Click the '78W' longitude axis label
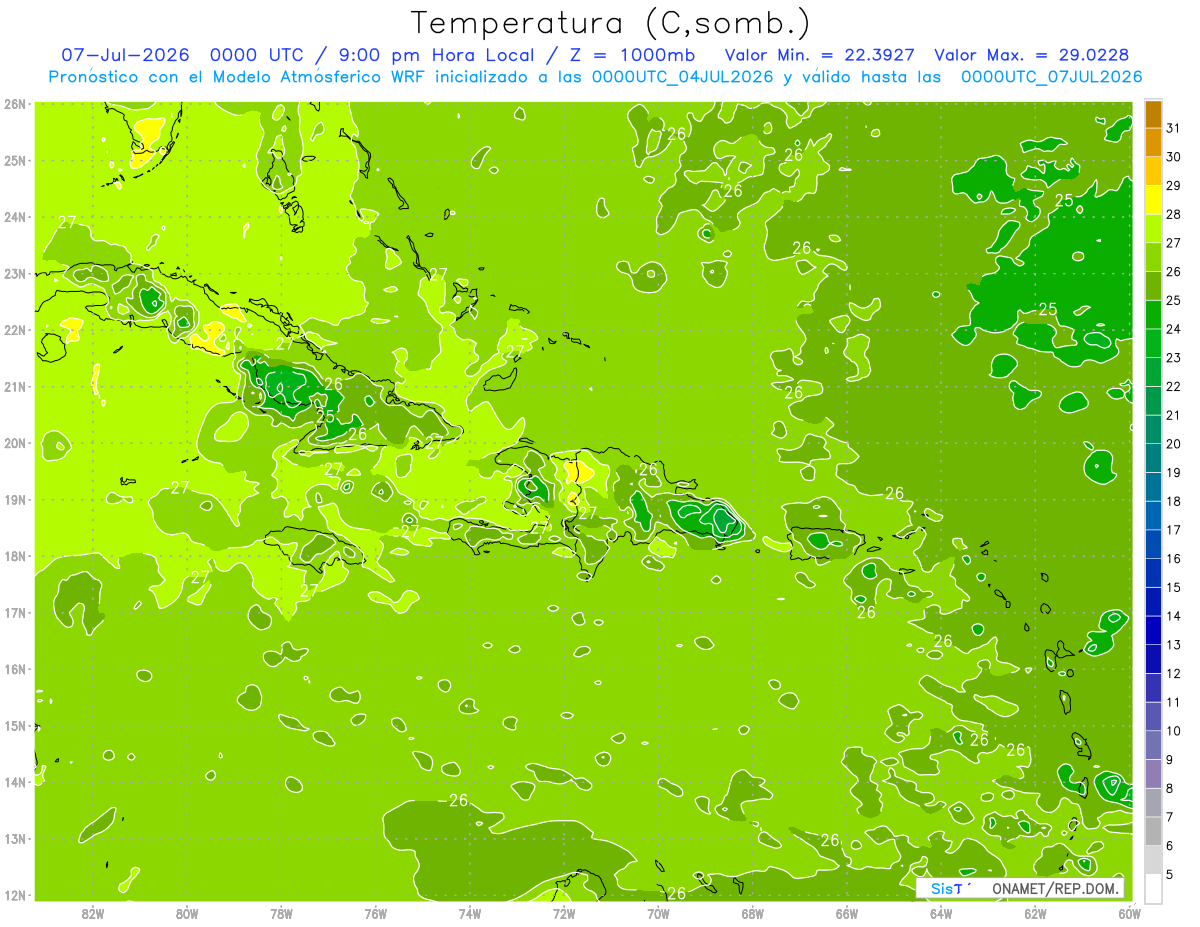1200x927 pixels. point(281,913)
